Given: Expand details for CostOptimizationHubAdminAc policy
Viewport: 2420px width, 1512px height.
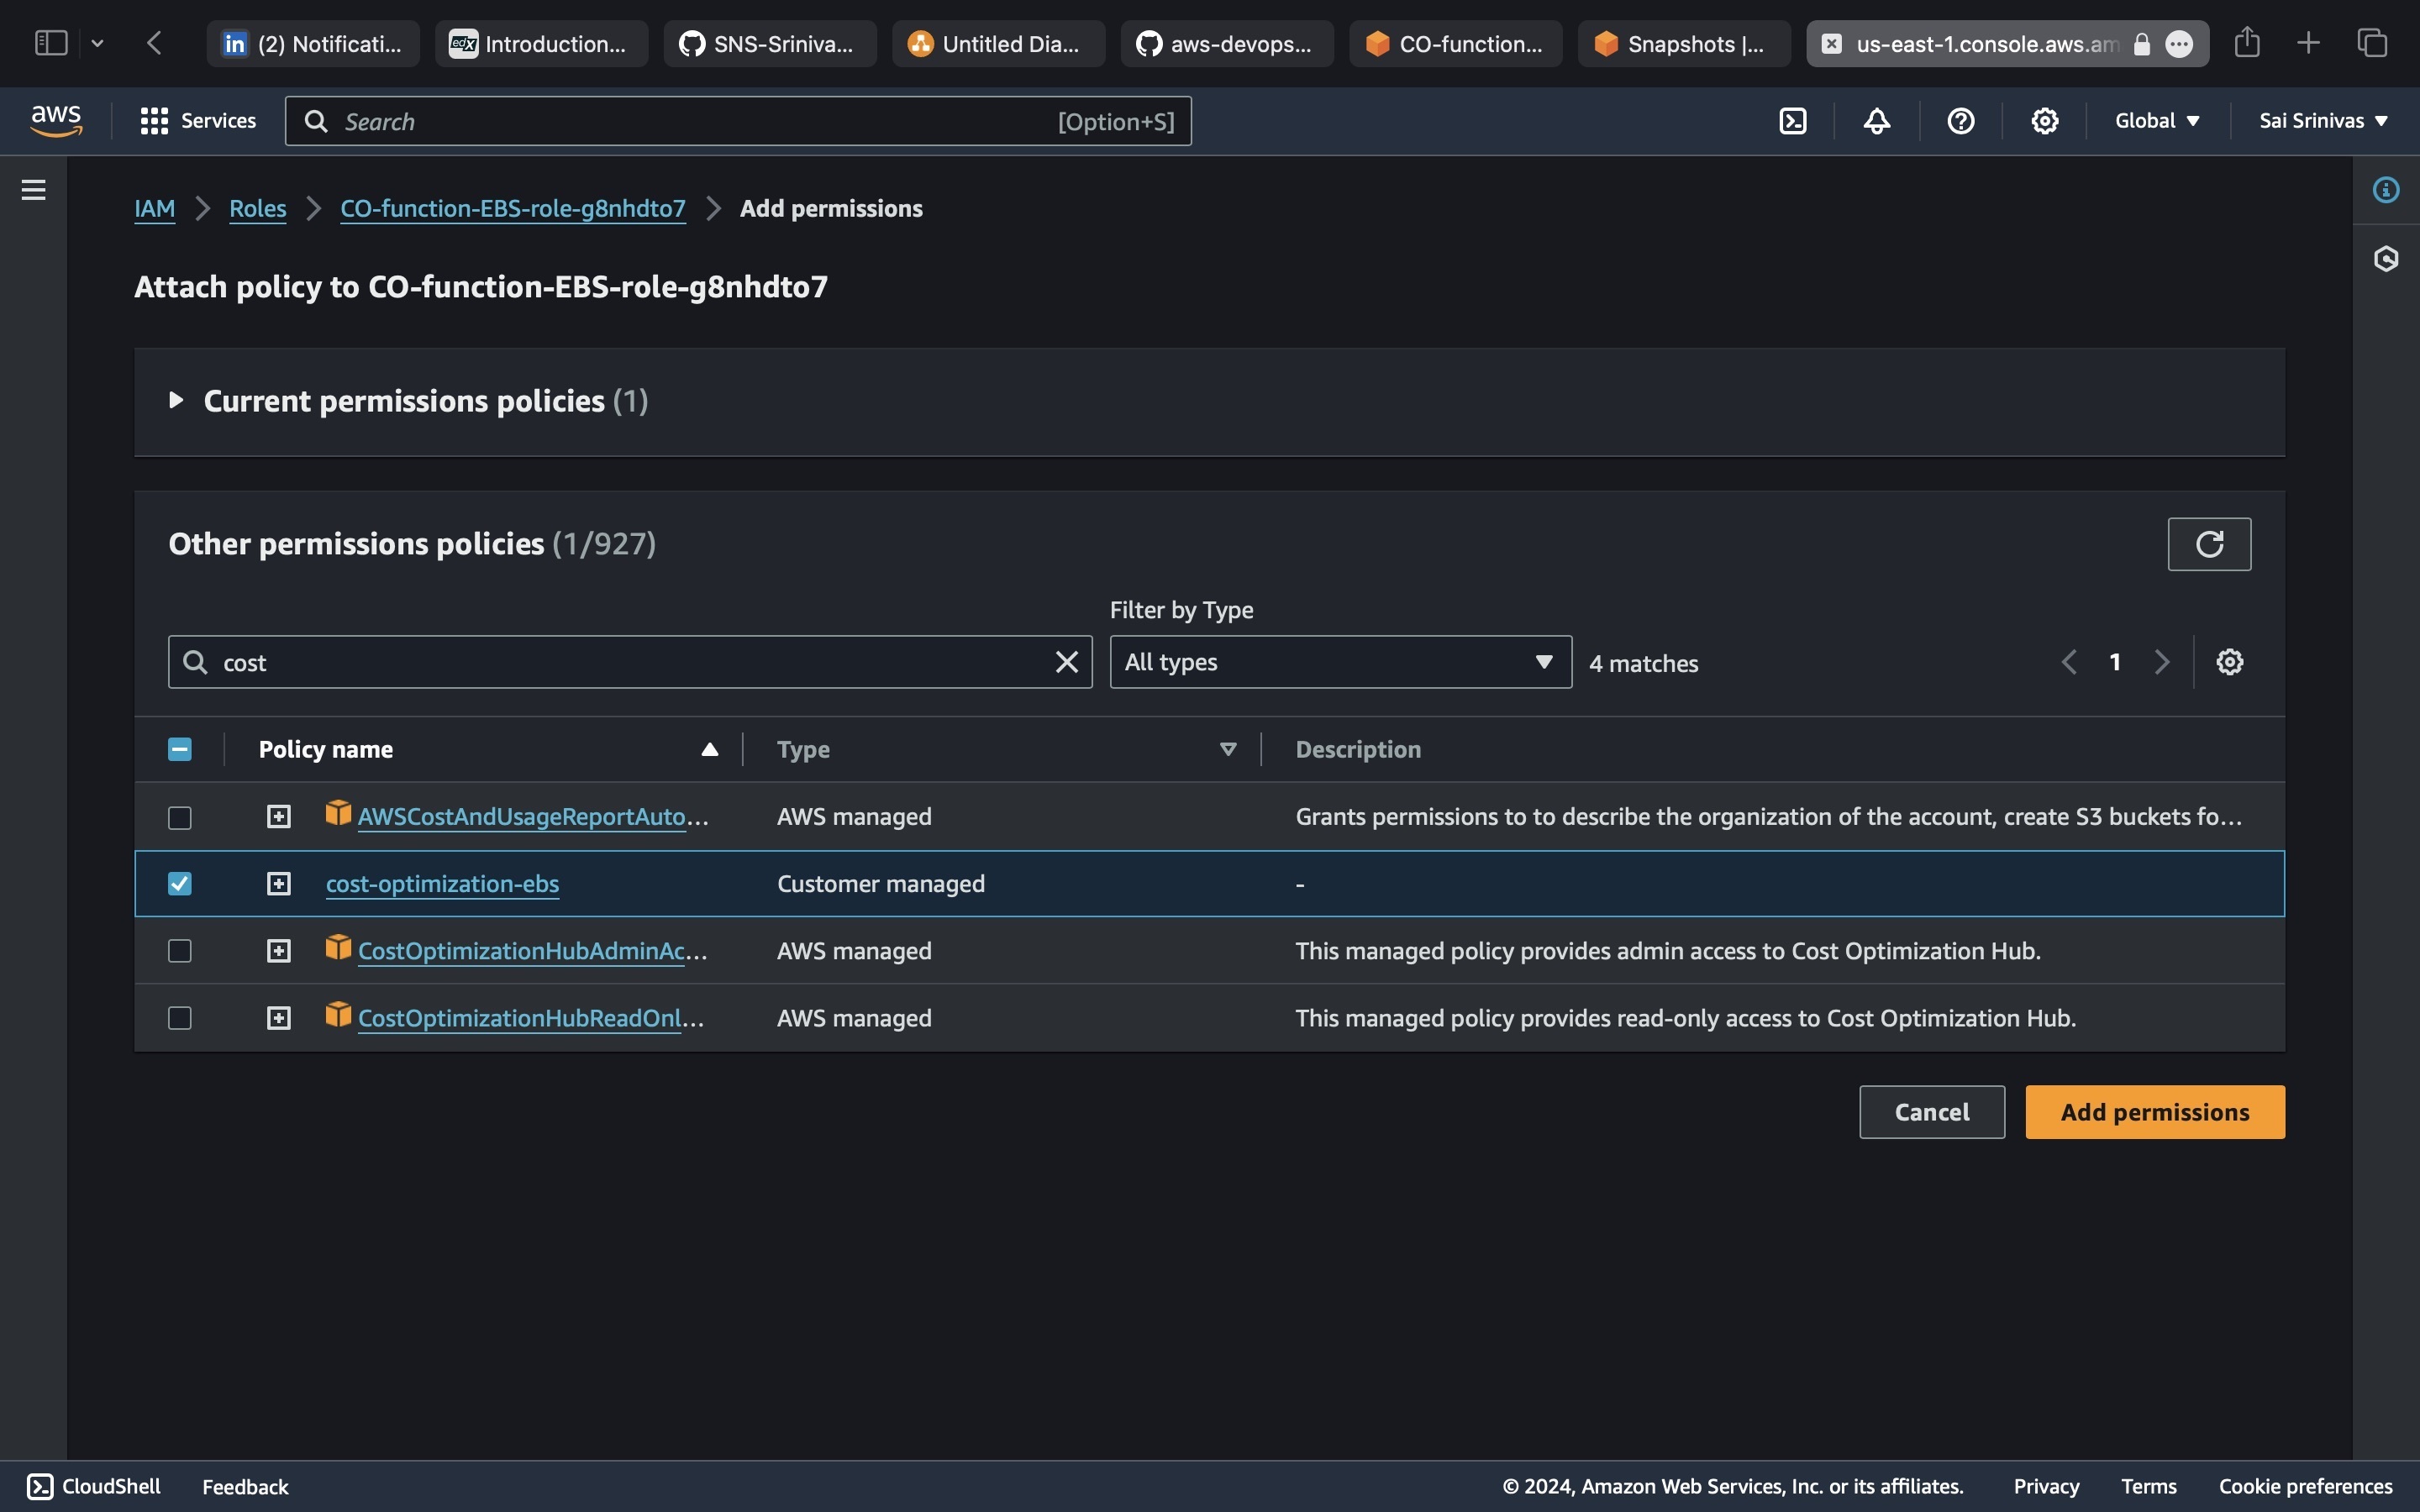Looking at the screenshot, I should (278, 950).
